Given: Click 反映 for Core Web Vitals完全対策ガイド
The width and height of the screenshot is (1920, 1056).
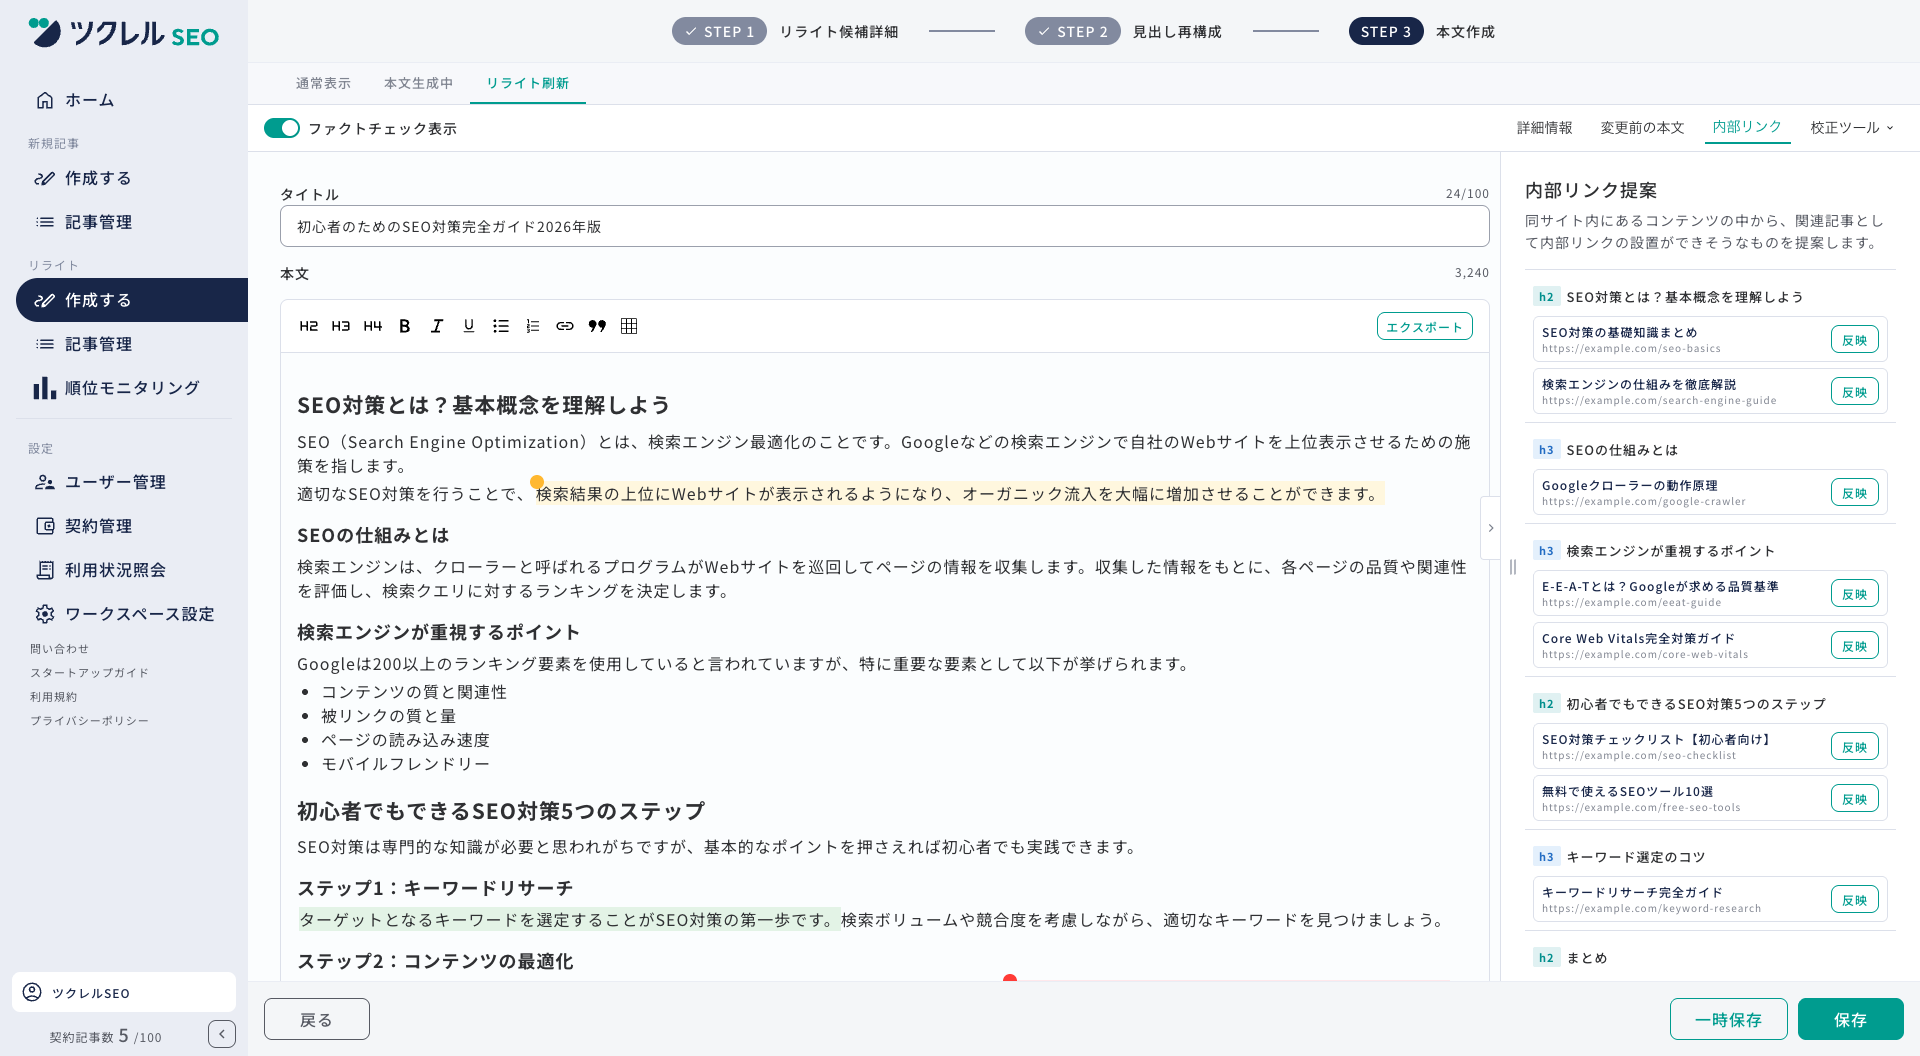Looking at the screenshot, I should [x=1855, y=646].
